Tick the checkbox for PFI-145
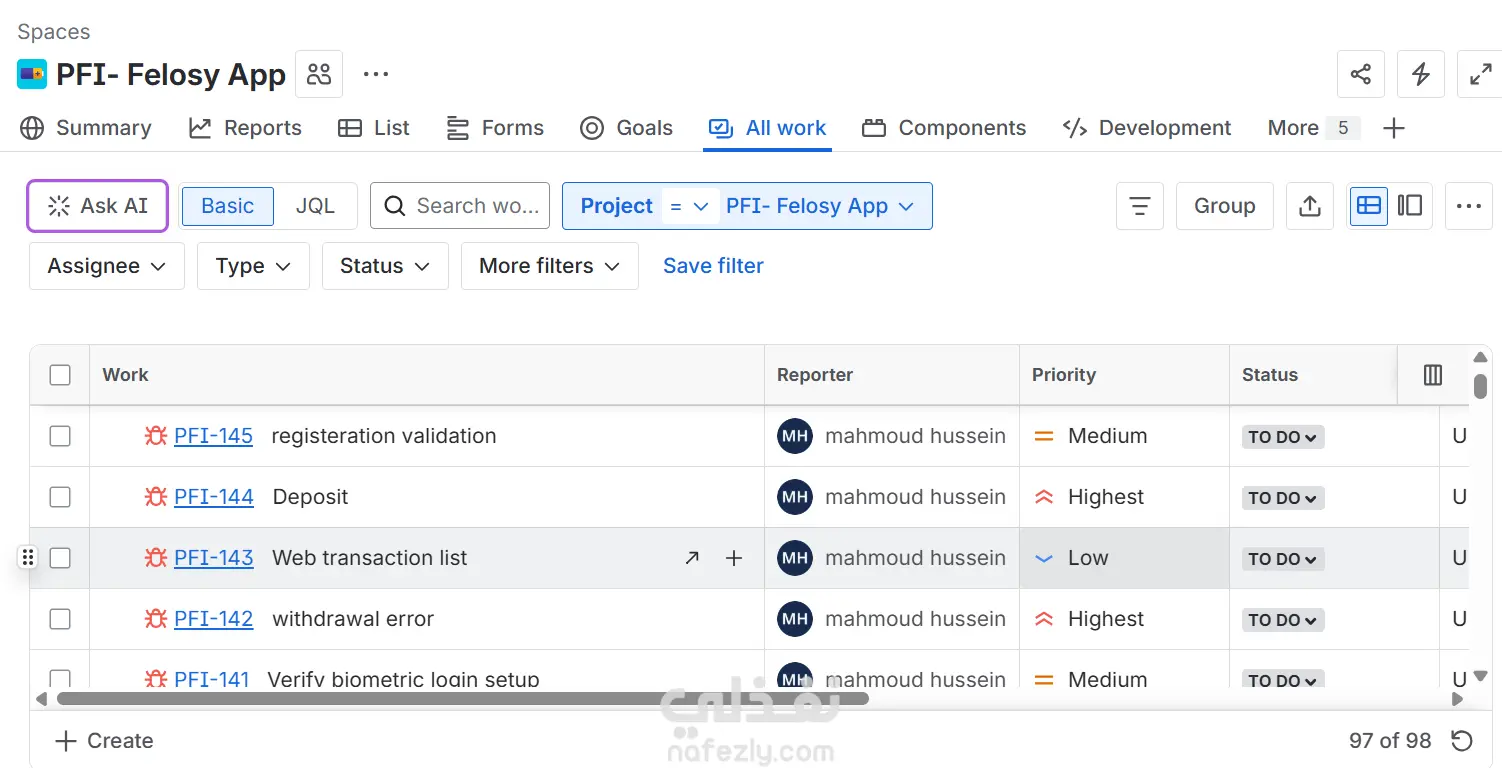 point(60,436)
